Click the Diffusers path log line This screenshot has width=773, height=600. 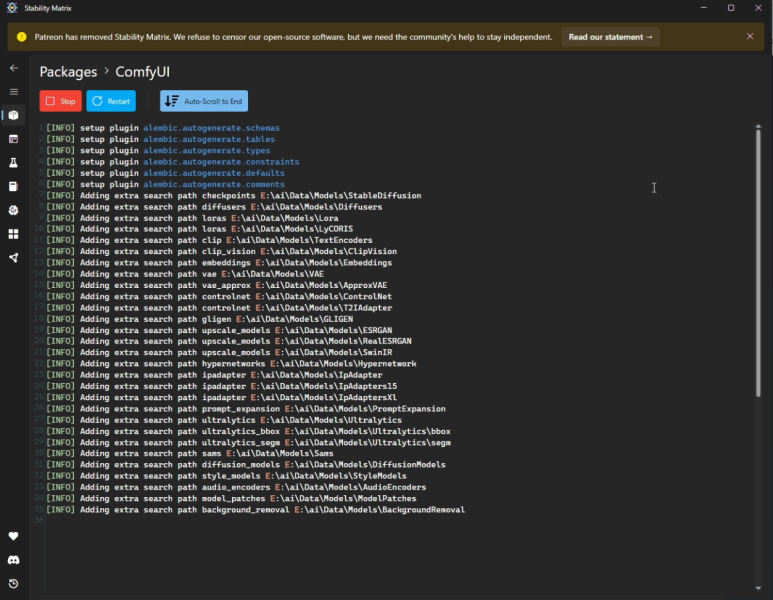click(x=214, y=207)
